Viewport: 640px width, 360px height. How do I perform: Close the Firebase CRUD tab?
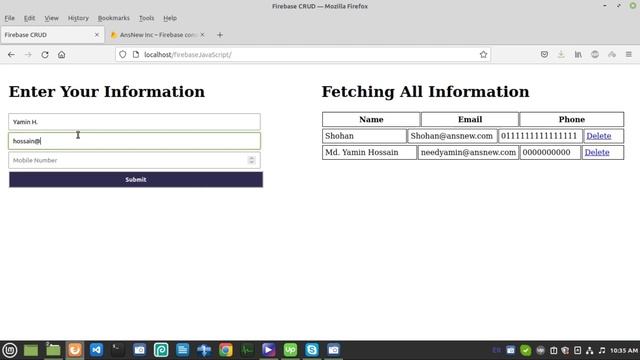click(x=97, y=35)
